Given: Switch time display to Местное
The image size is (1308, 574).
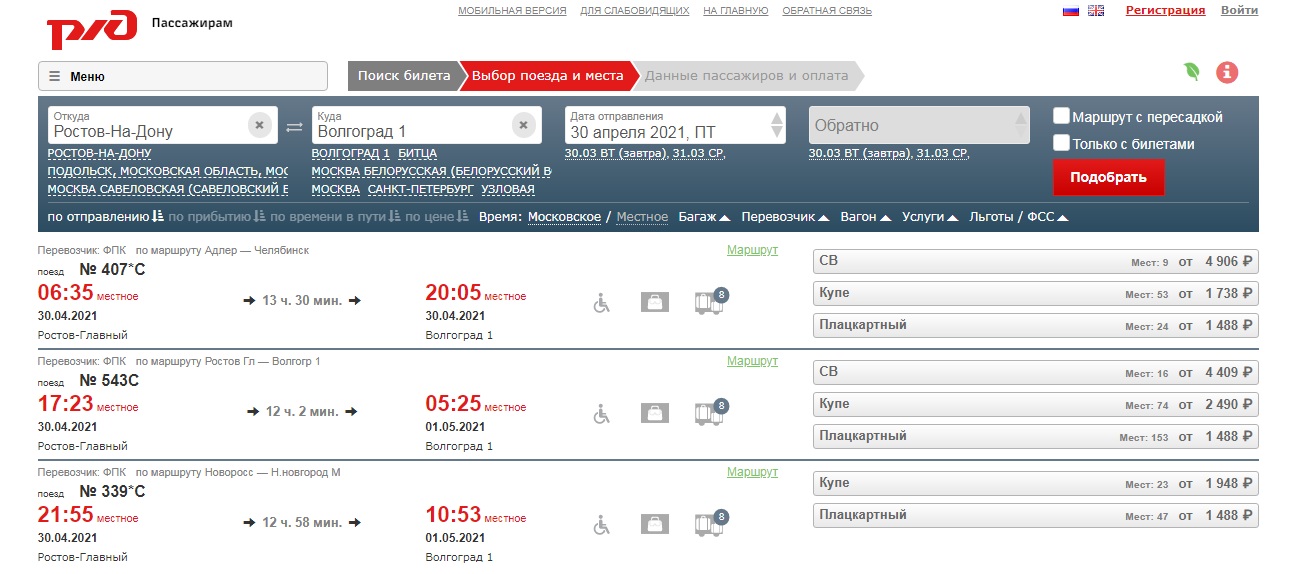Looking at the screenshot, I should (642, 217).
